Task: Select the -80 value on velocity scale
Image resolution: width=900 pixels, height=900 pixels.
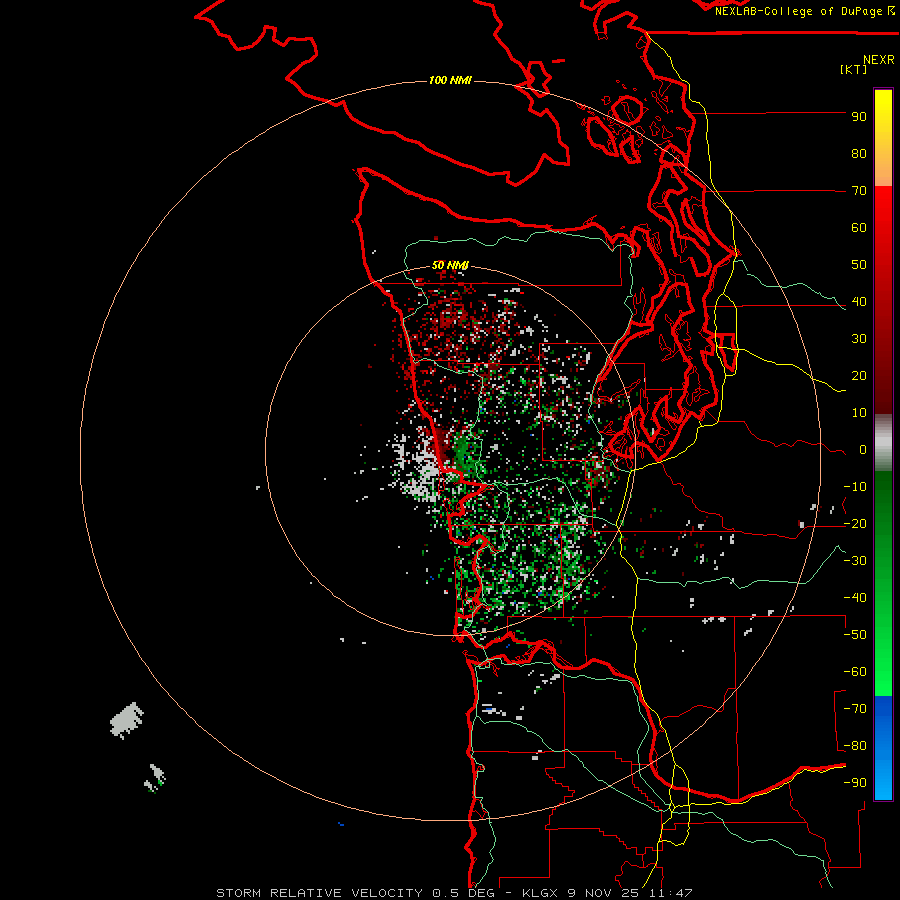Action: tap(855, 746)
